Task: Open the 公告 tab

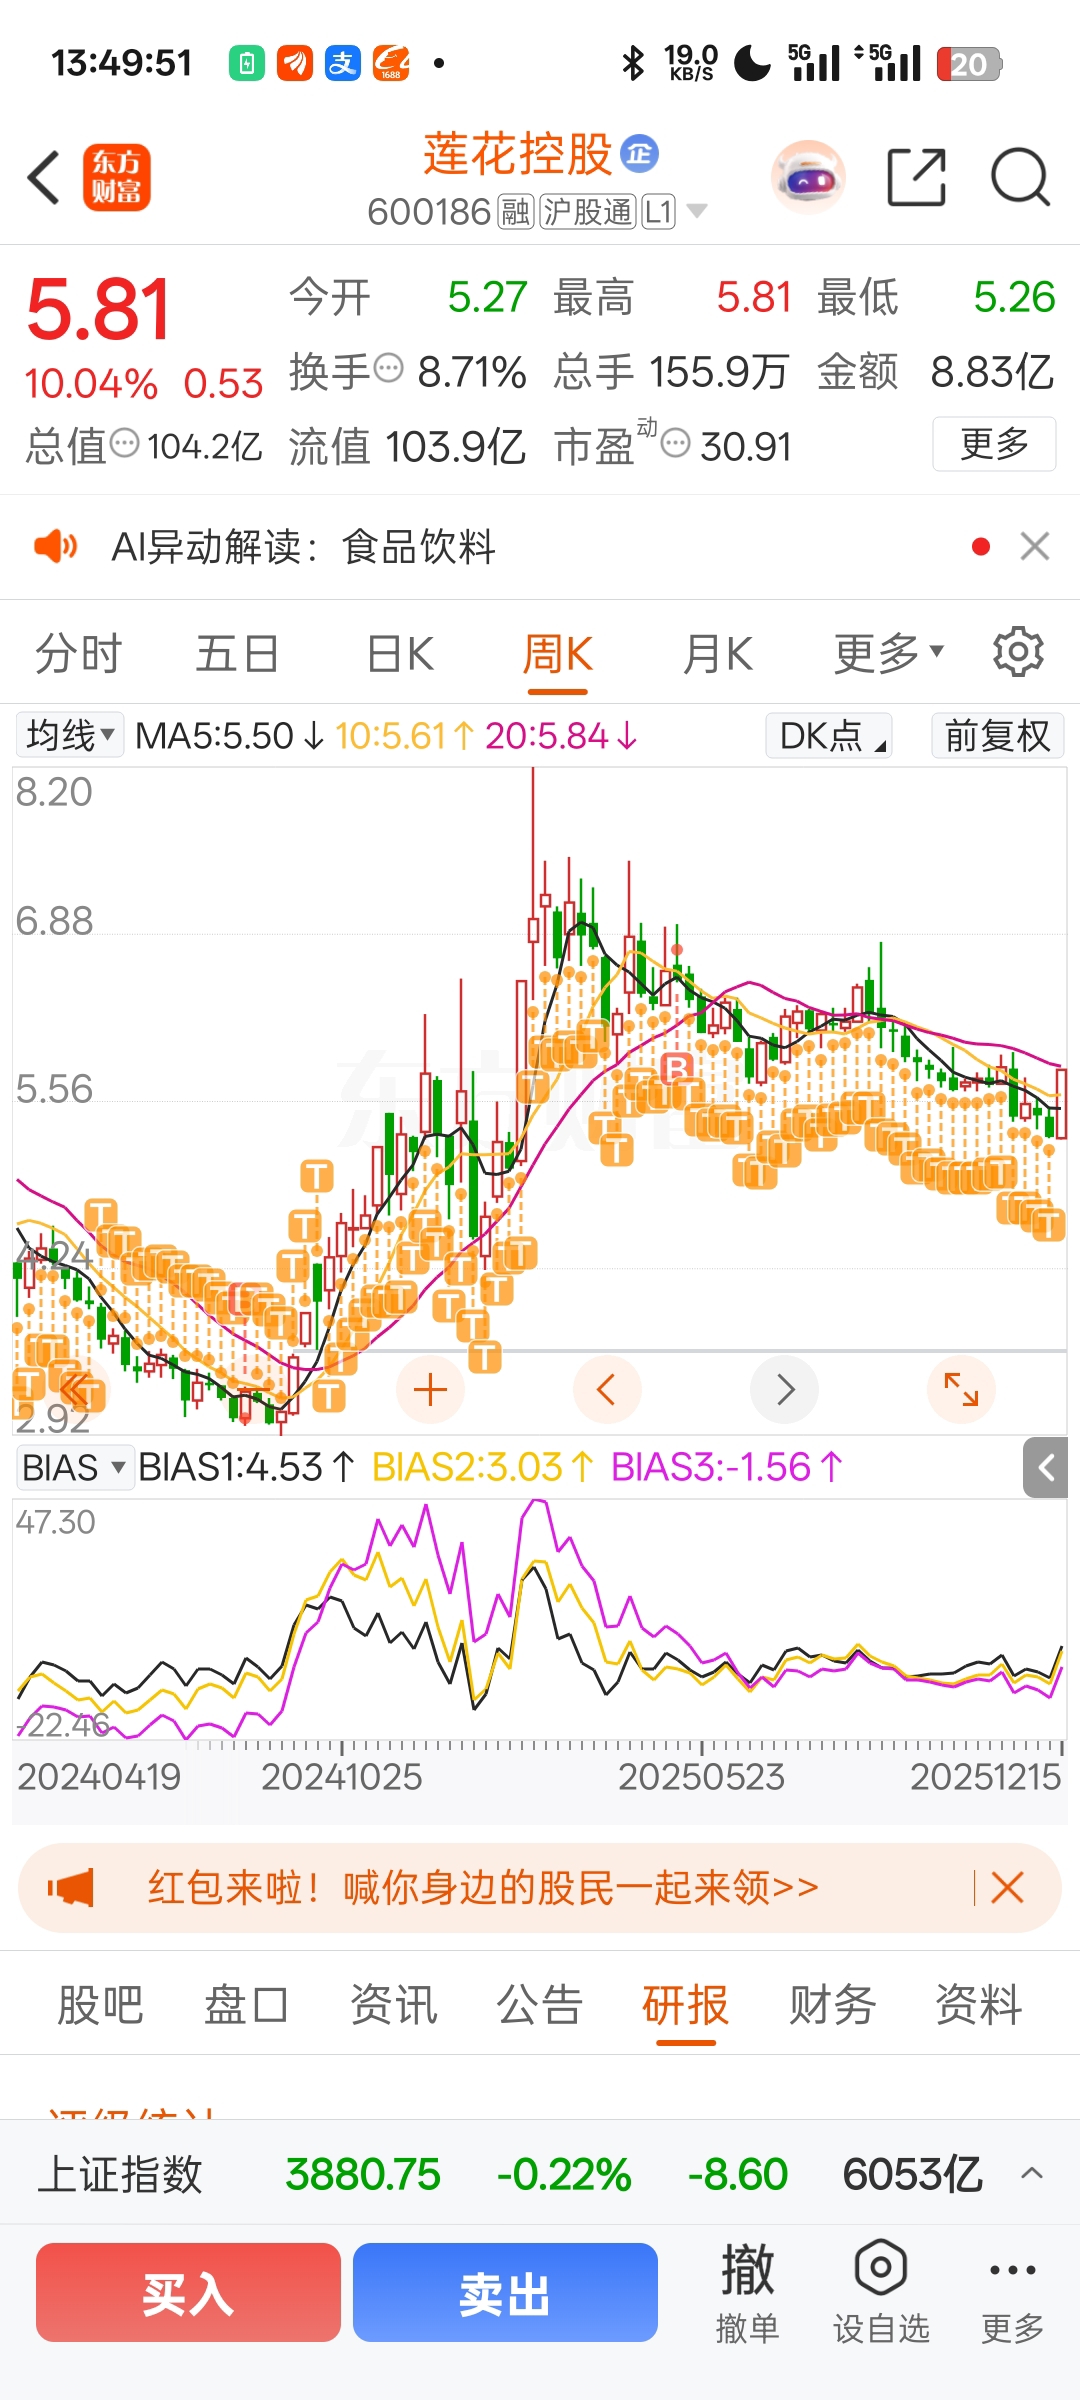Action: point(539,2005)
